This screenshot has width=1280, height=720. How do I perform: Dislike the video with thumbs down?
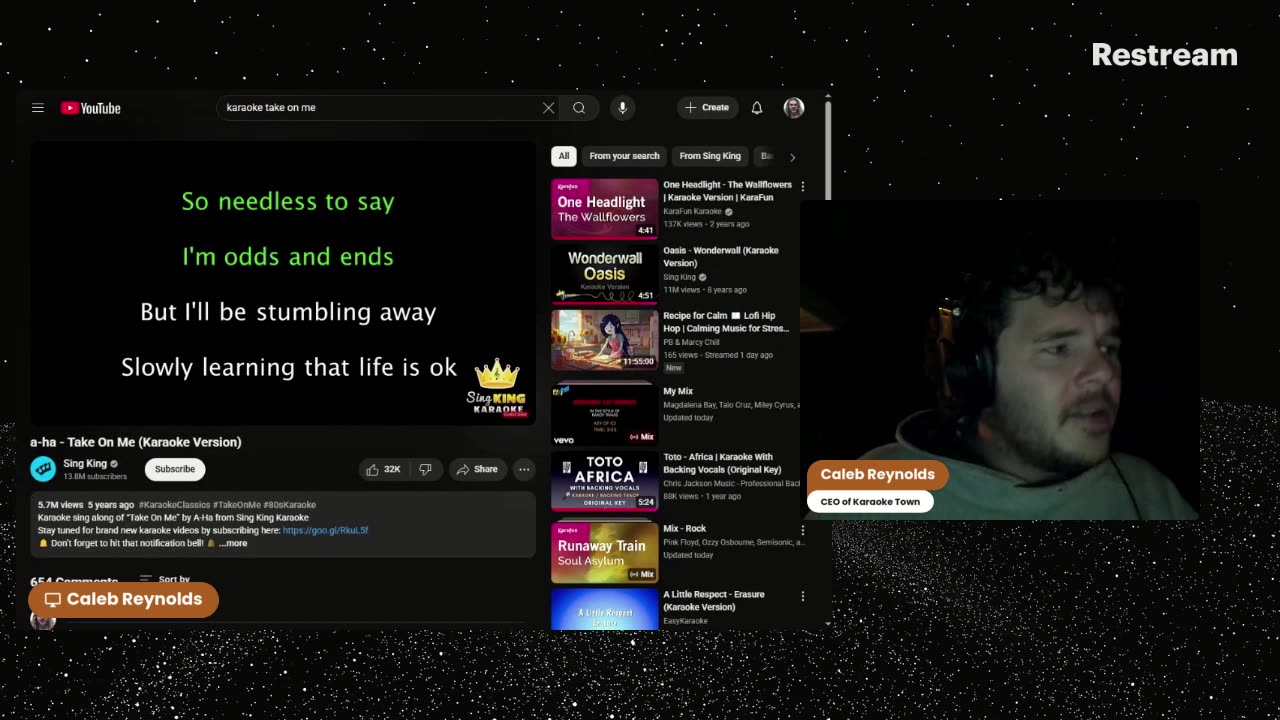[425, 469]
